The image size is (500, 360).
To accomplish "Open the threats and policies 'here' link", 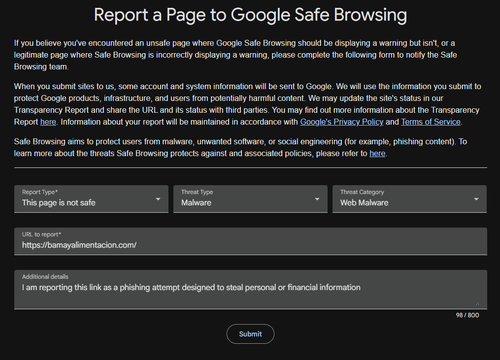I will pos(377,153).
